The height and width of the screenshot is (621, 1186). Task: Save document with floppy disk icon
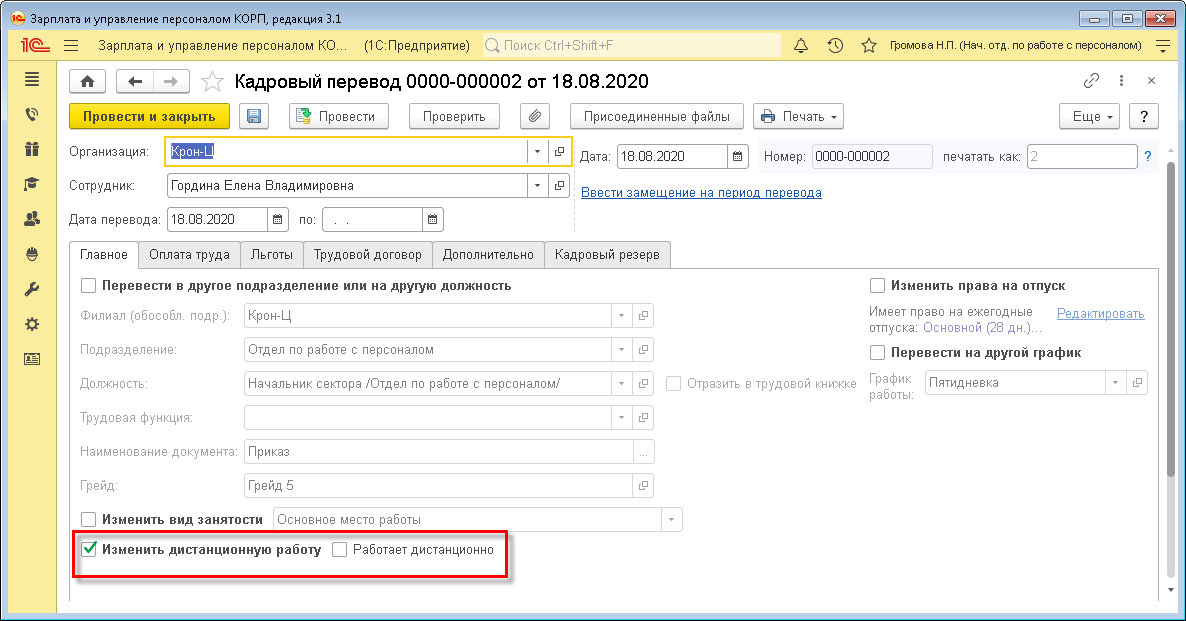[254, 116]
